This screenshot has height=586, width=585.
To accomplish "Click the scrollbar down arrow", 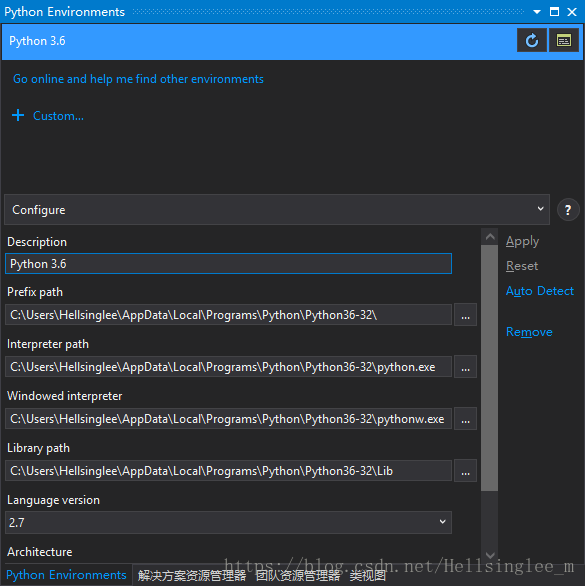I will click(490, 555).
